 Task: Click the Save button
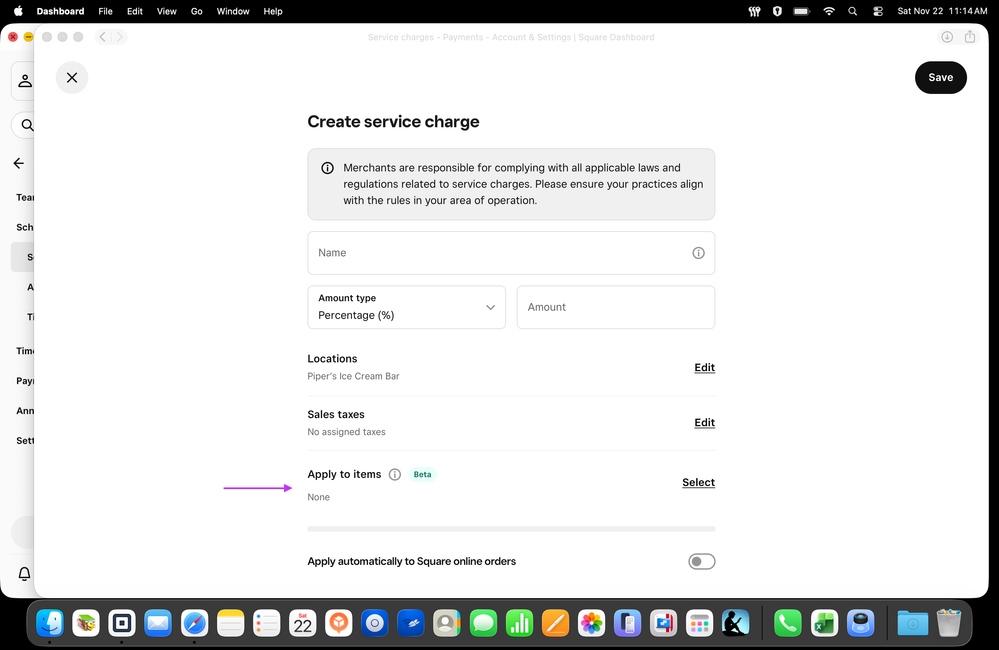(x=940, y=77)
